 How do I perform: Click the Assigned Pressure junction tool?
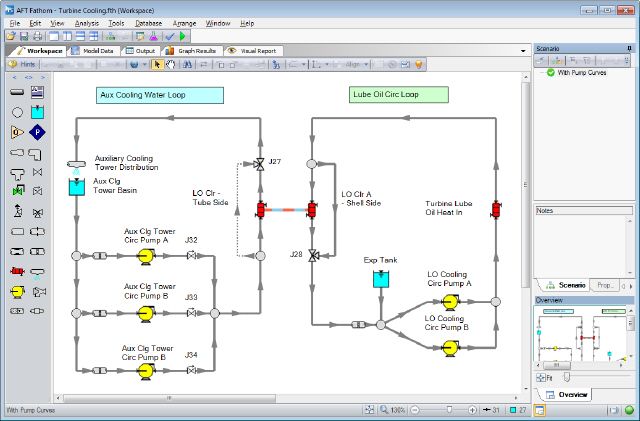click(37, 132)
